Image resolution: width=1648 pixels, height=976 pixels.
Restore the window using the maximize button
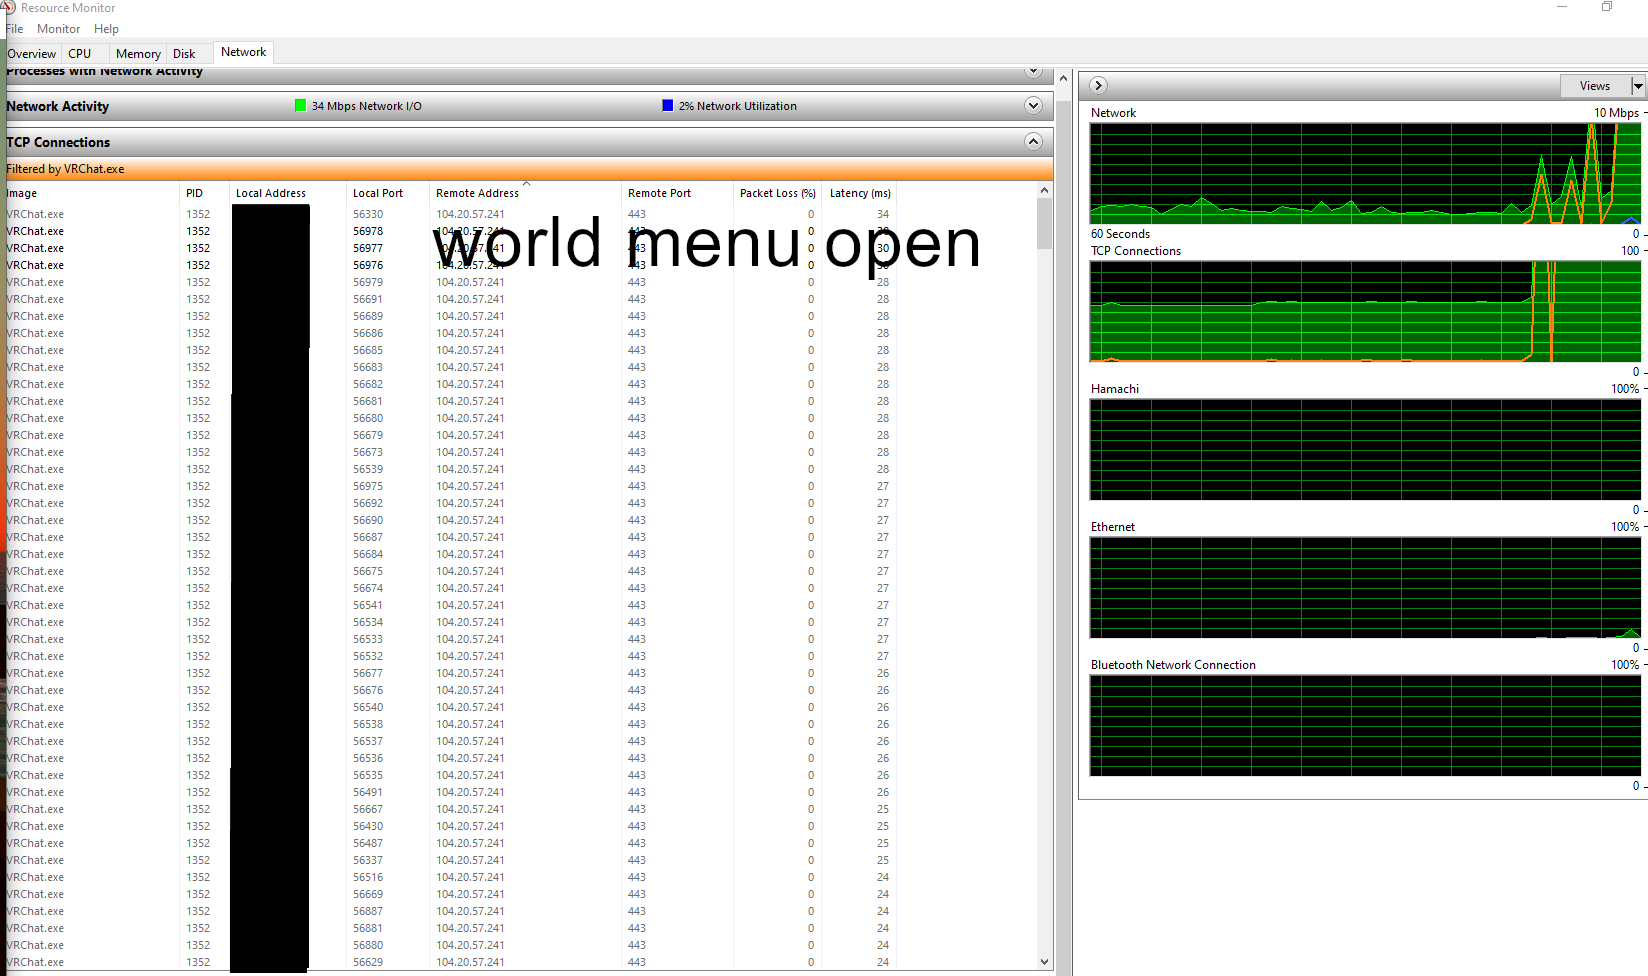point(1607,7)
